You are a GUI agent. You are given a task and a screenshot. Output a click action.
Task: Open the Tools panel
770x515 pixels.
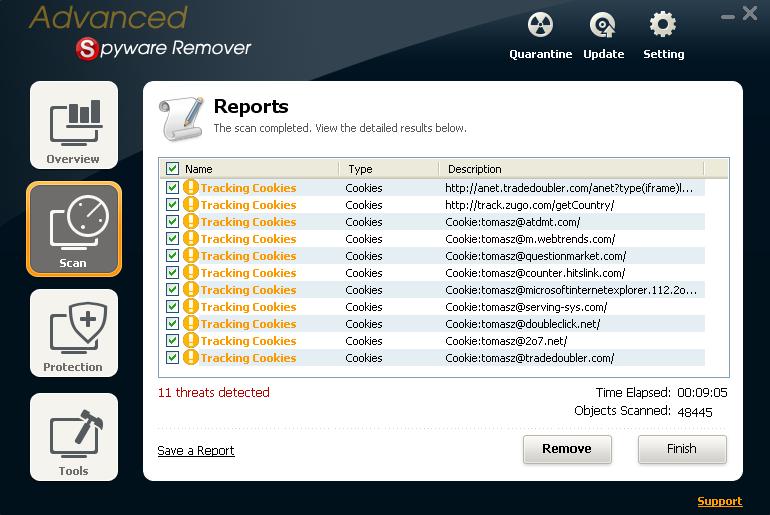click(x=74, y=436)
